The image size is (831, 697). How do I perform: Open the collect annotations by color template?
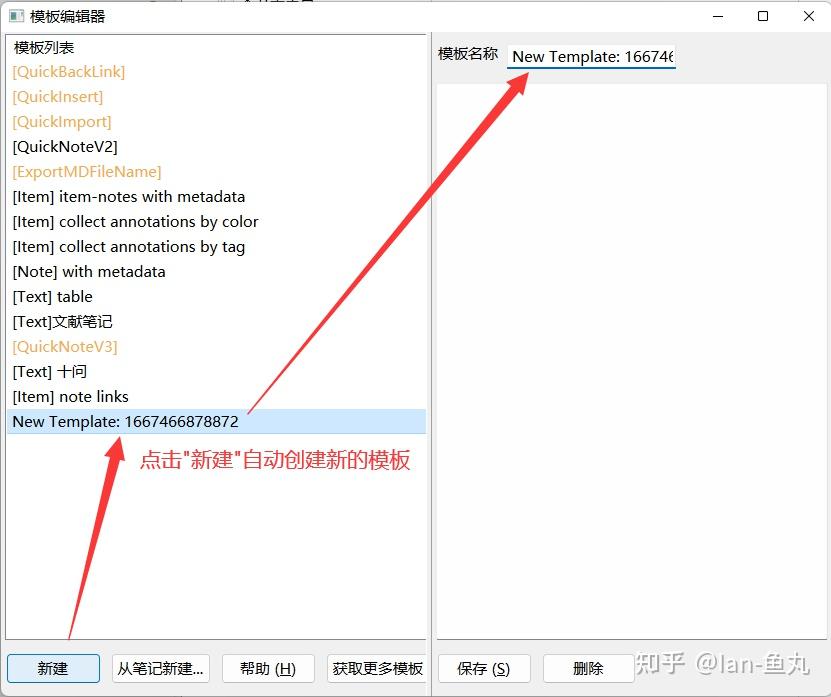tap(134, 221)
